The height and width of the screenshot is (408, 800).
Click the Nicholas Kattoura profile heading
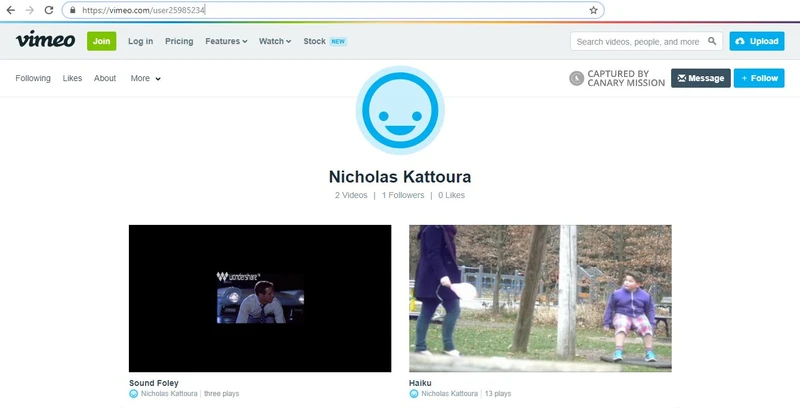point(400,177)
